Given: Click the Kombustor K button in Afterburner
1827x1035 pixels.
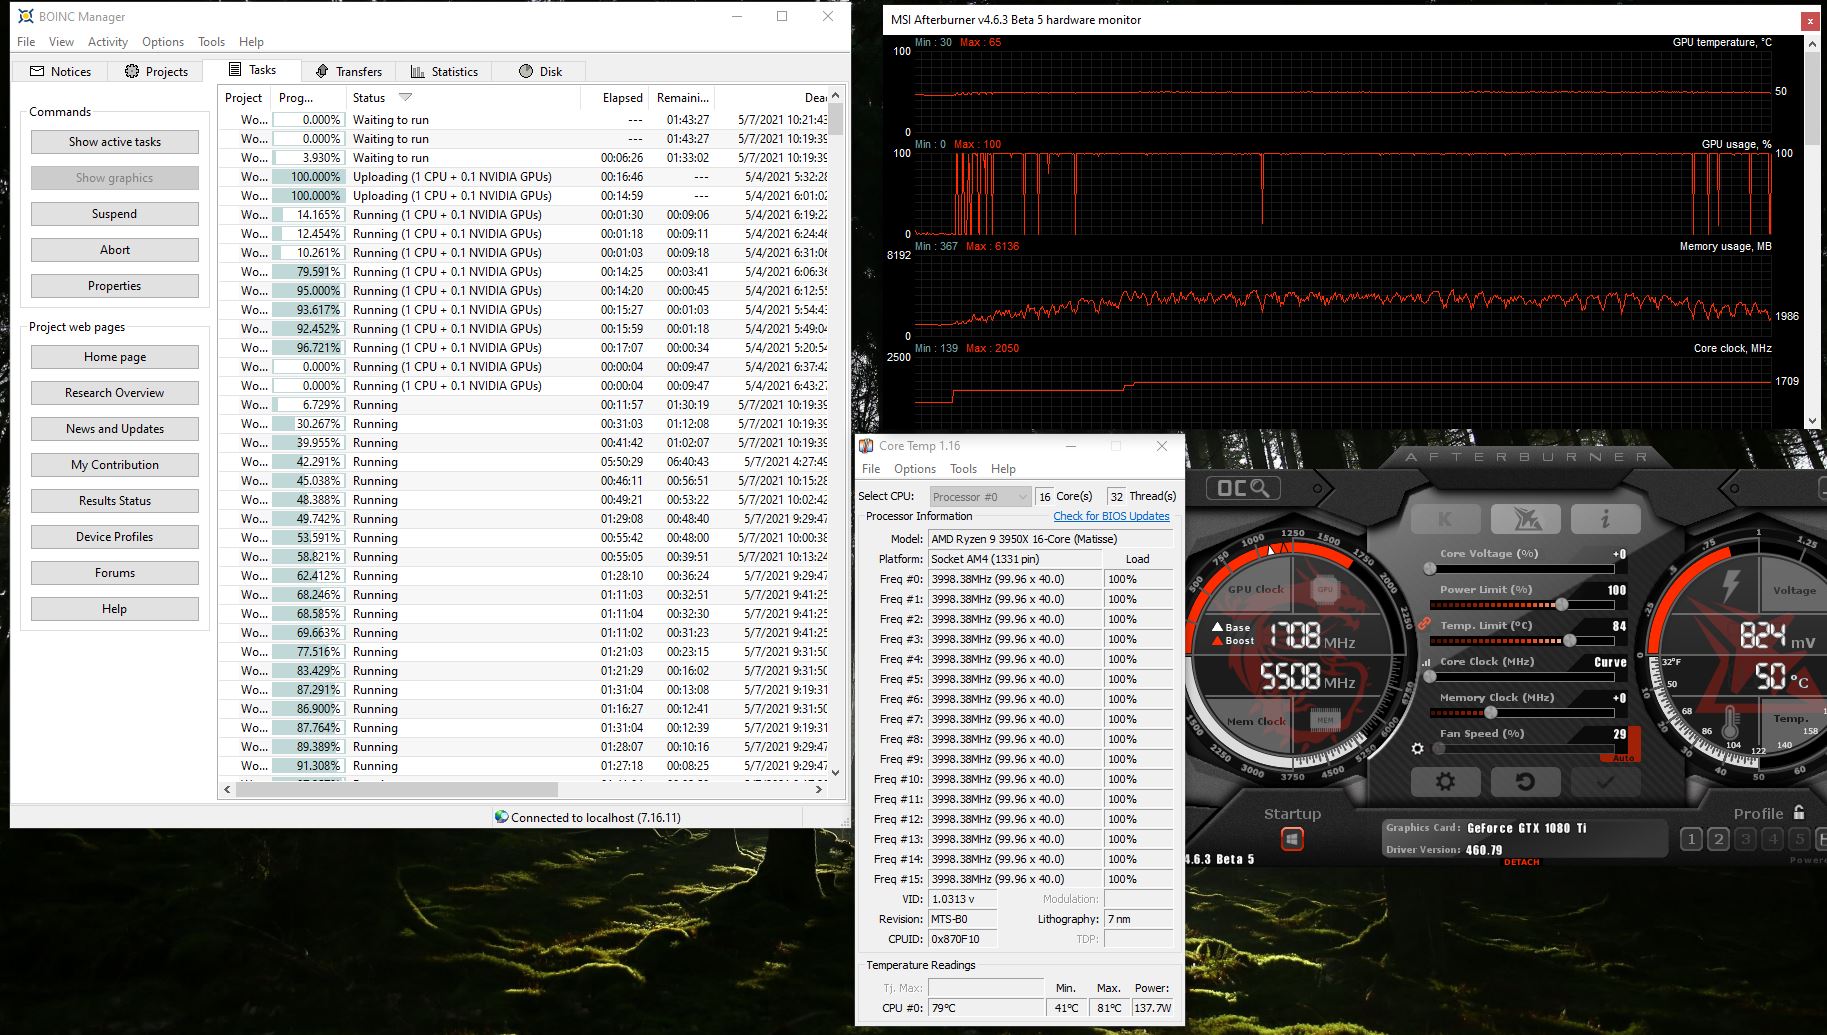Looking at the screenshot, I should [x=1445, y=518].
